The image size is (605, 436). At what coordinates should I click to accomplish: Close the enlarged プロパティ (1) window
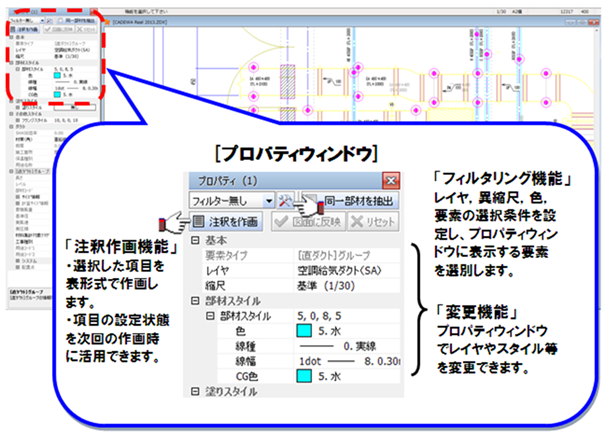391,181
